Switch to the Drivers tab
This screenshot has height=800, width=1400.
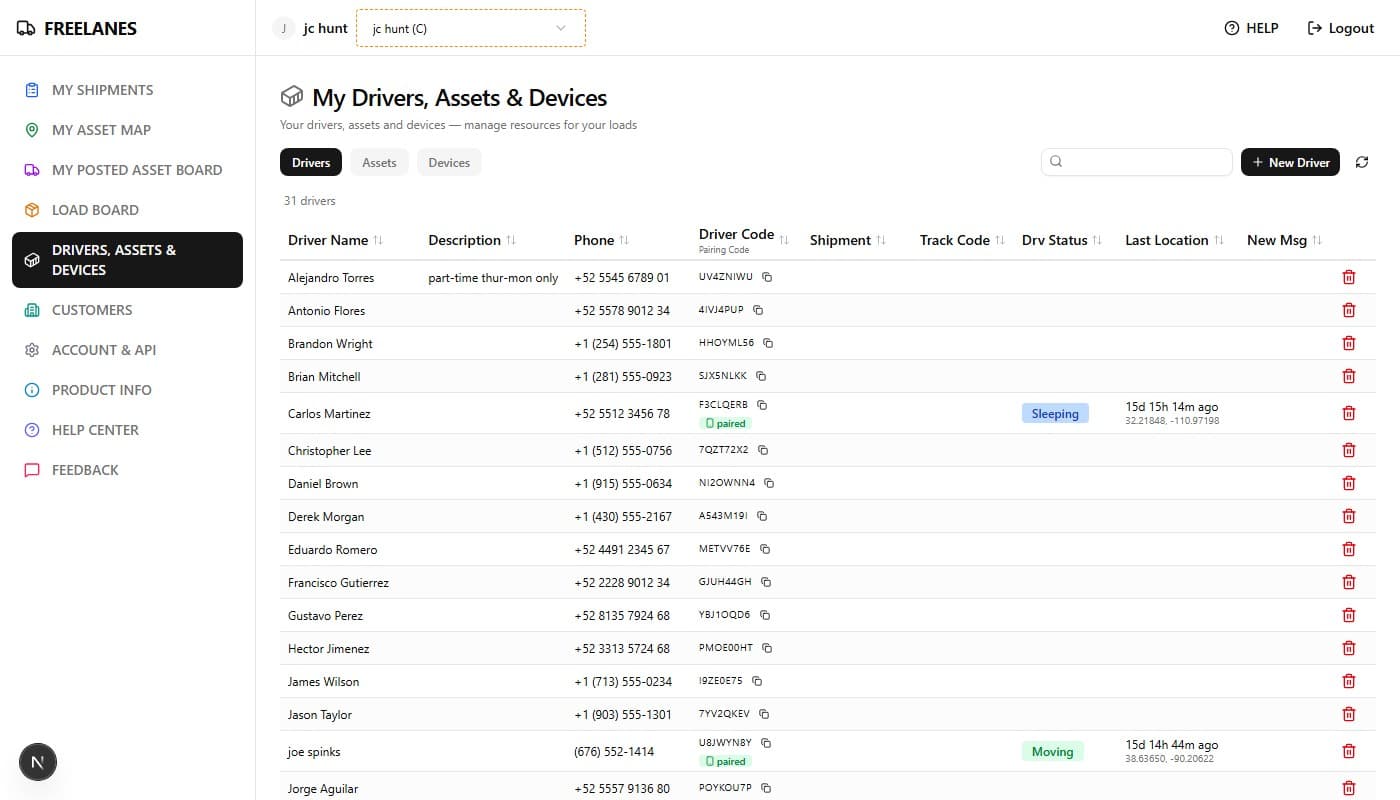pos(311,162)
